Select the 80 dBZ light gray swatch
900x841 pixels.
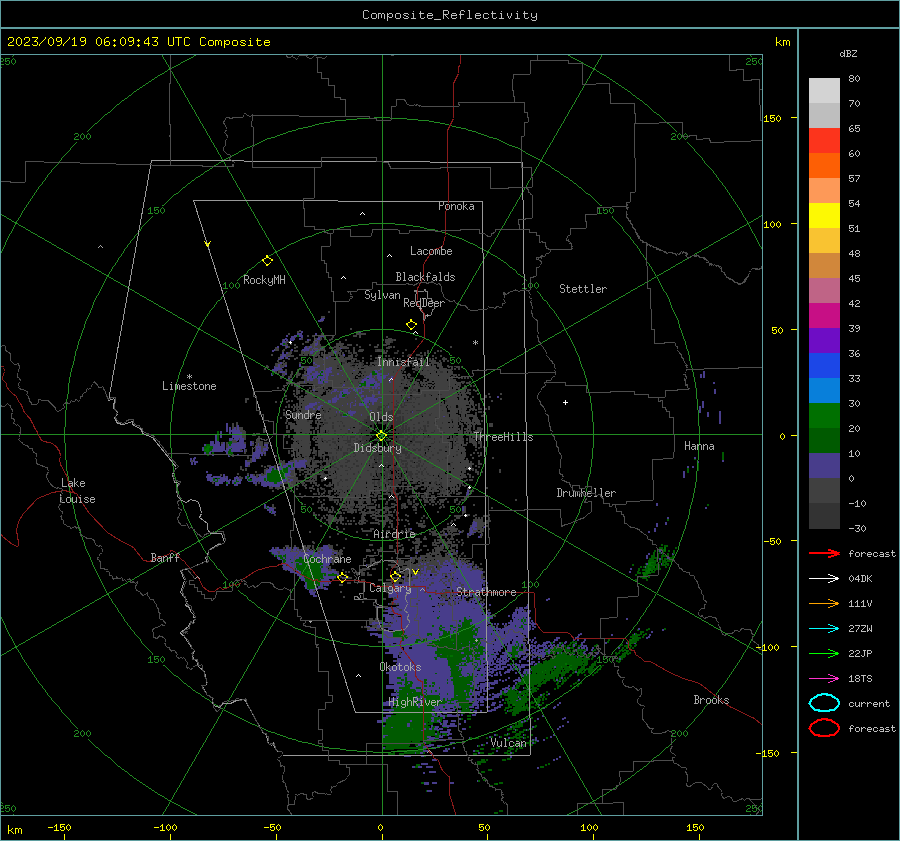pyautogui.click(x=824, y=90)
